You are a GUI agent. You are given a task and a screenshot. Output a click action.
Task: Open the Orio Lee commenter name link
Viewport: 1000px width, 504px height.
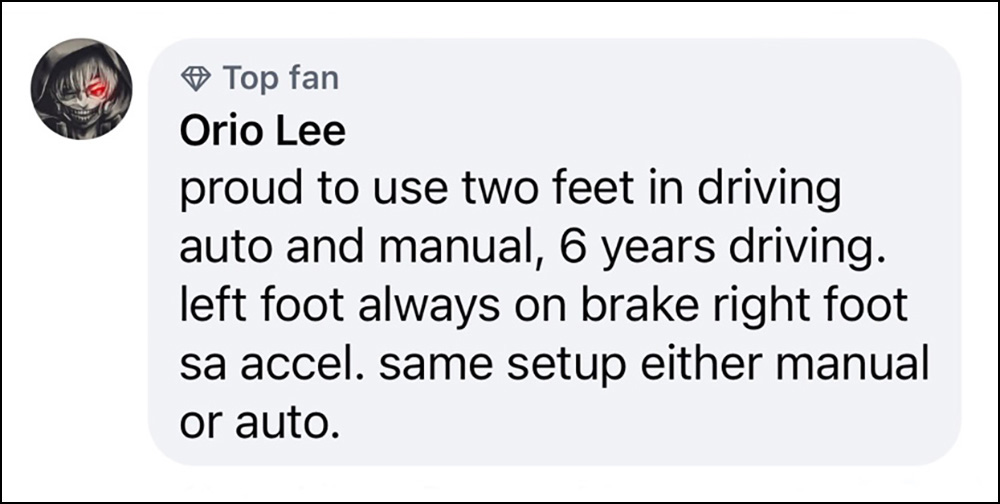pyautogui.click(x=263, y=132)
